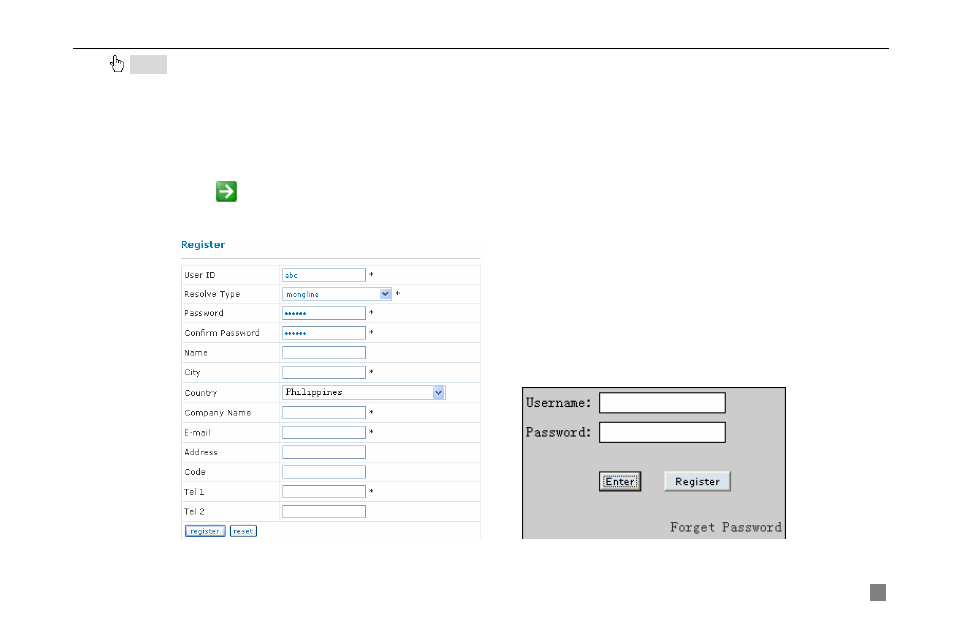Screen dimensions: 954x637
Task: Click the small register button under the form
Action: point(205,531)
